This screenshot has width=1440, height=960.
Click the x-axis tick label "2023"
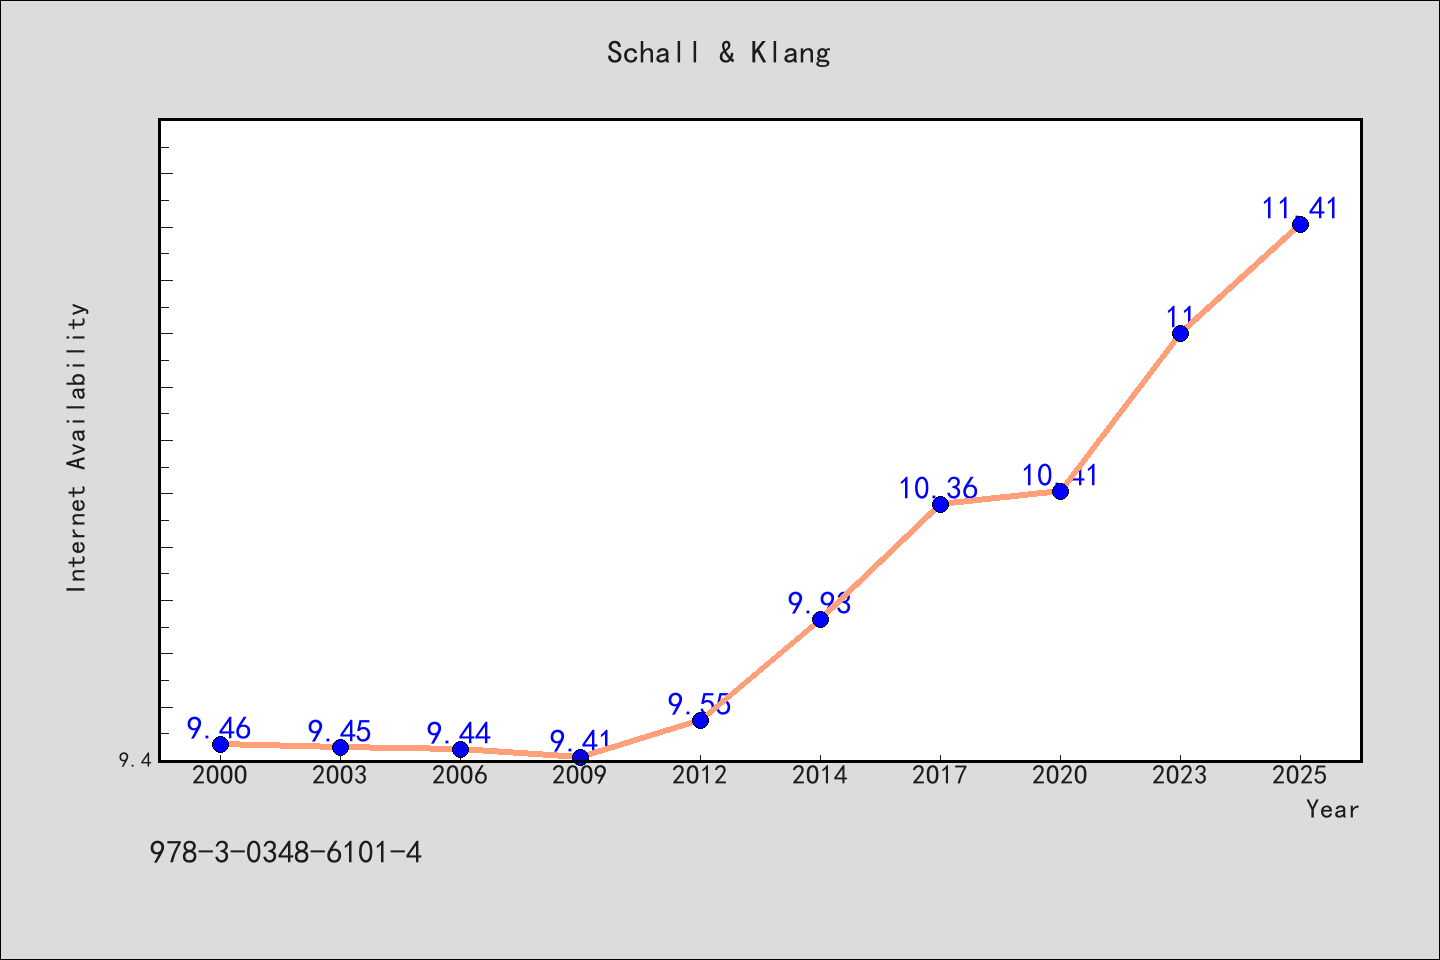pos(1180,775)
